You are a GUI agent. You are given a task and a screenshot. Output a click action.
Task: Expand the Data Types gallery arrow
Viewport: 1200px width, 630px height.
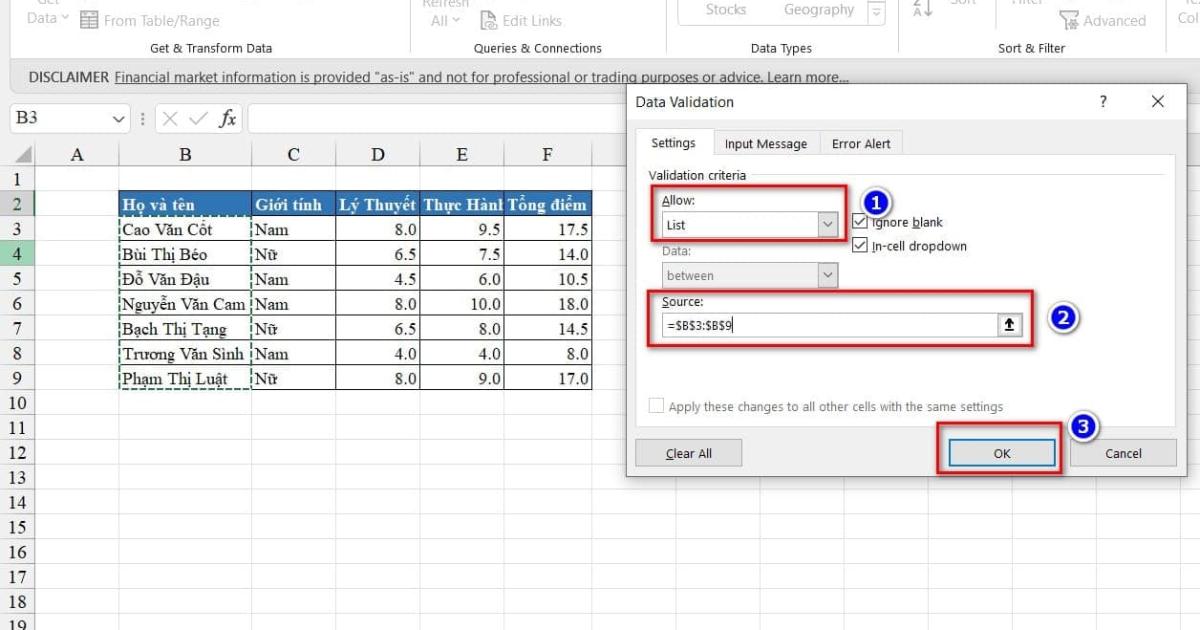click(876, 12)
